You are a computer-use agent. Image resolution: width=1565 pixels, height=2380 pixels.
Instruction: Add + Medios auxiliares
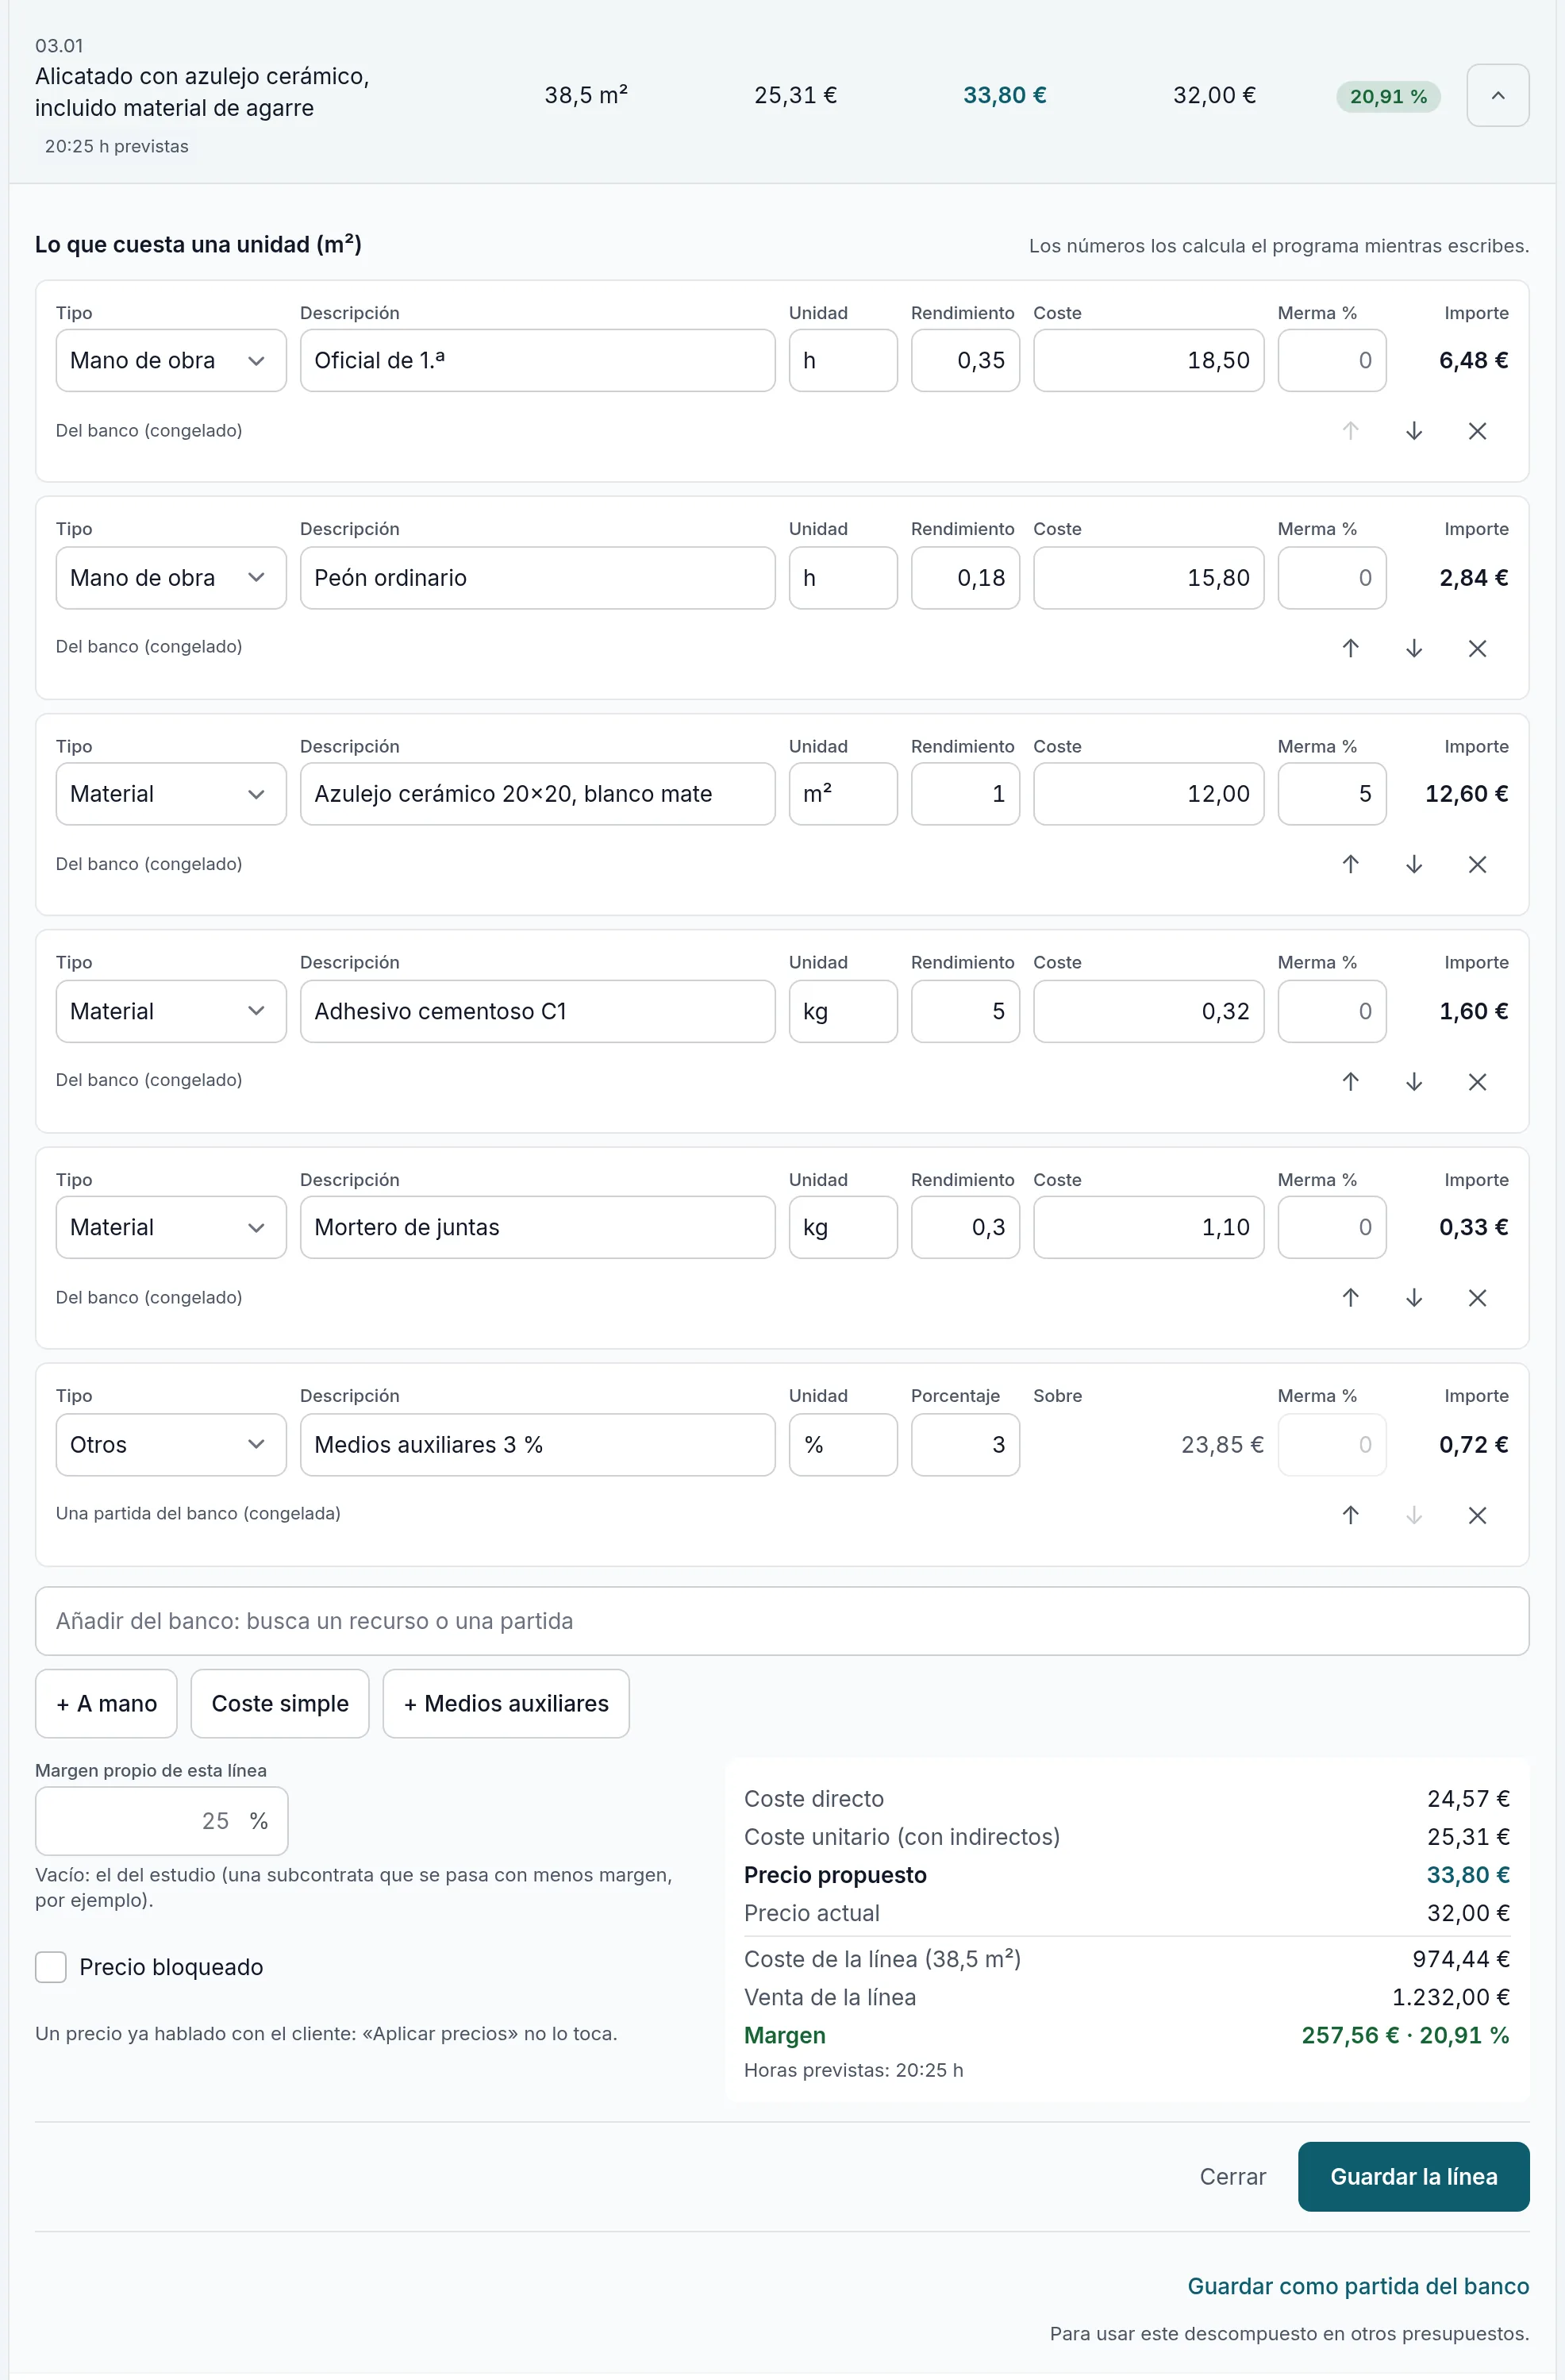[x=506, y=1703]
